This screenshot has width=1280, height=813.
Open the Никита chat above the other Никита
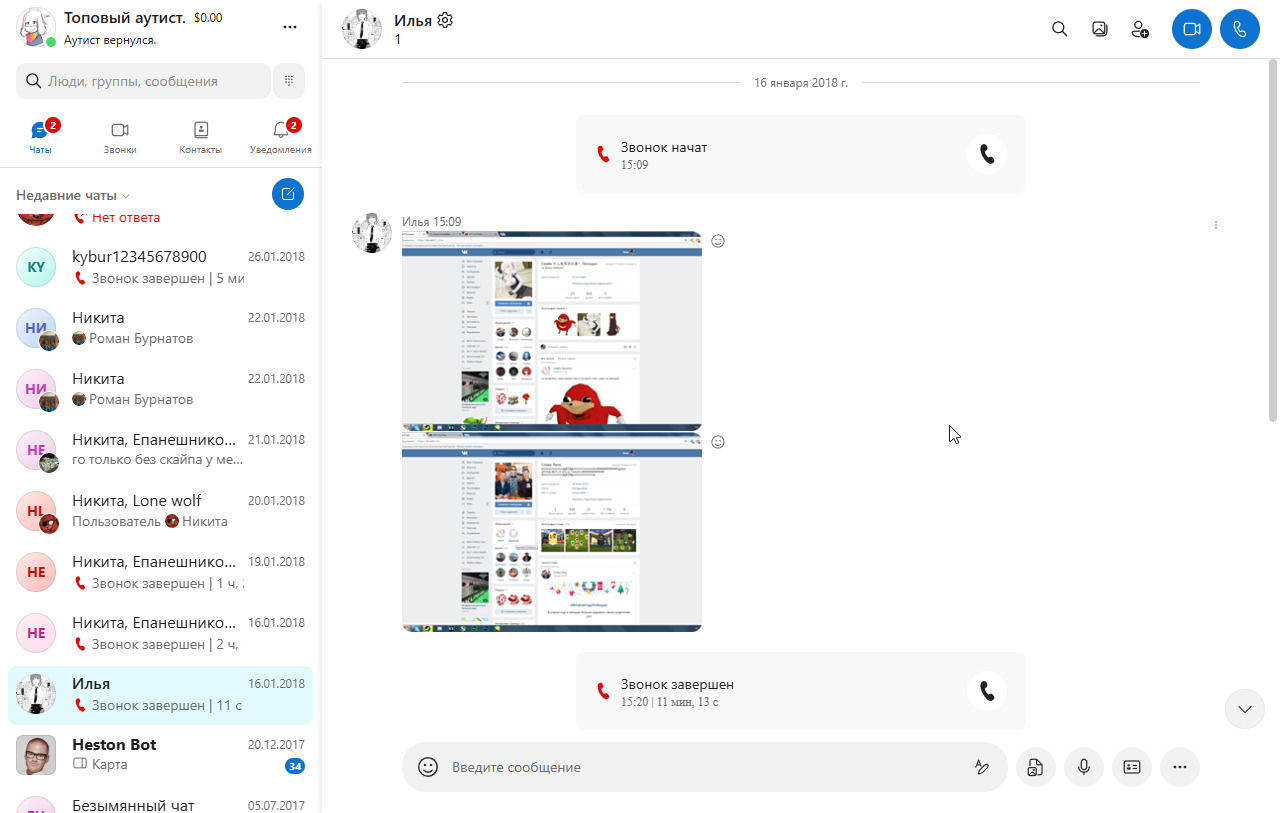[160, 328]
